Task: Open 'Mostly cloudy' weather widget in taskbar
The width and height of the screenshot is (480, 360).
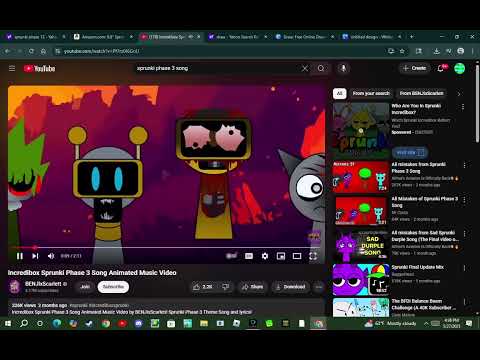Action: 390,323
